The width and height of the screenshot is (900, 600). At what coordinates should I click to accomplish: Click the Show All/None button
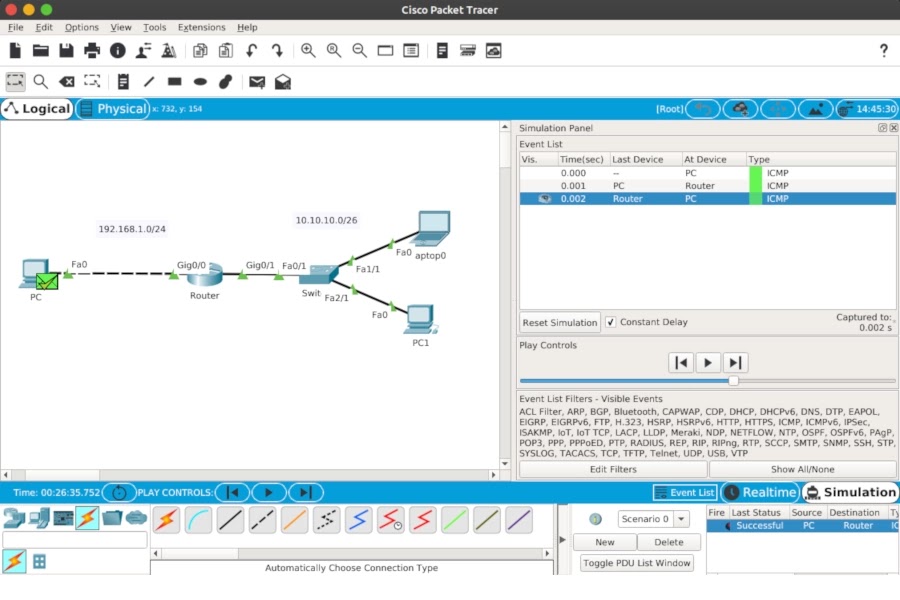click(802, 469)
